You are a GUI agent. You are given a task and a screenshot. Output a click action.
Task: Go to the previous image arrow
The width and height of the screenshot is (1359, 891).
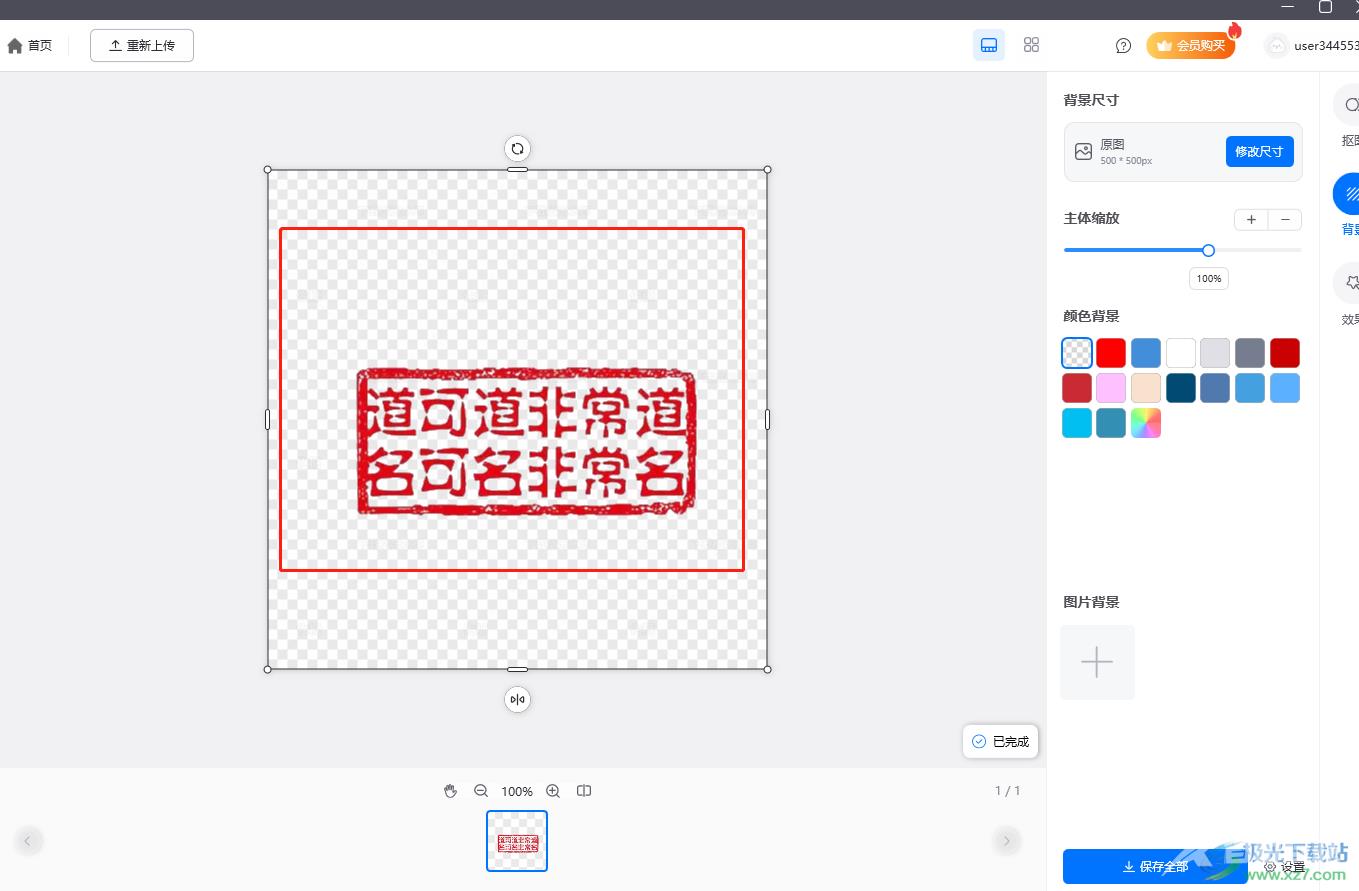point(28,841)
